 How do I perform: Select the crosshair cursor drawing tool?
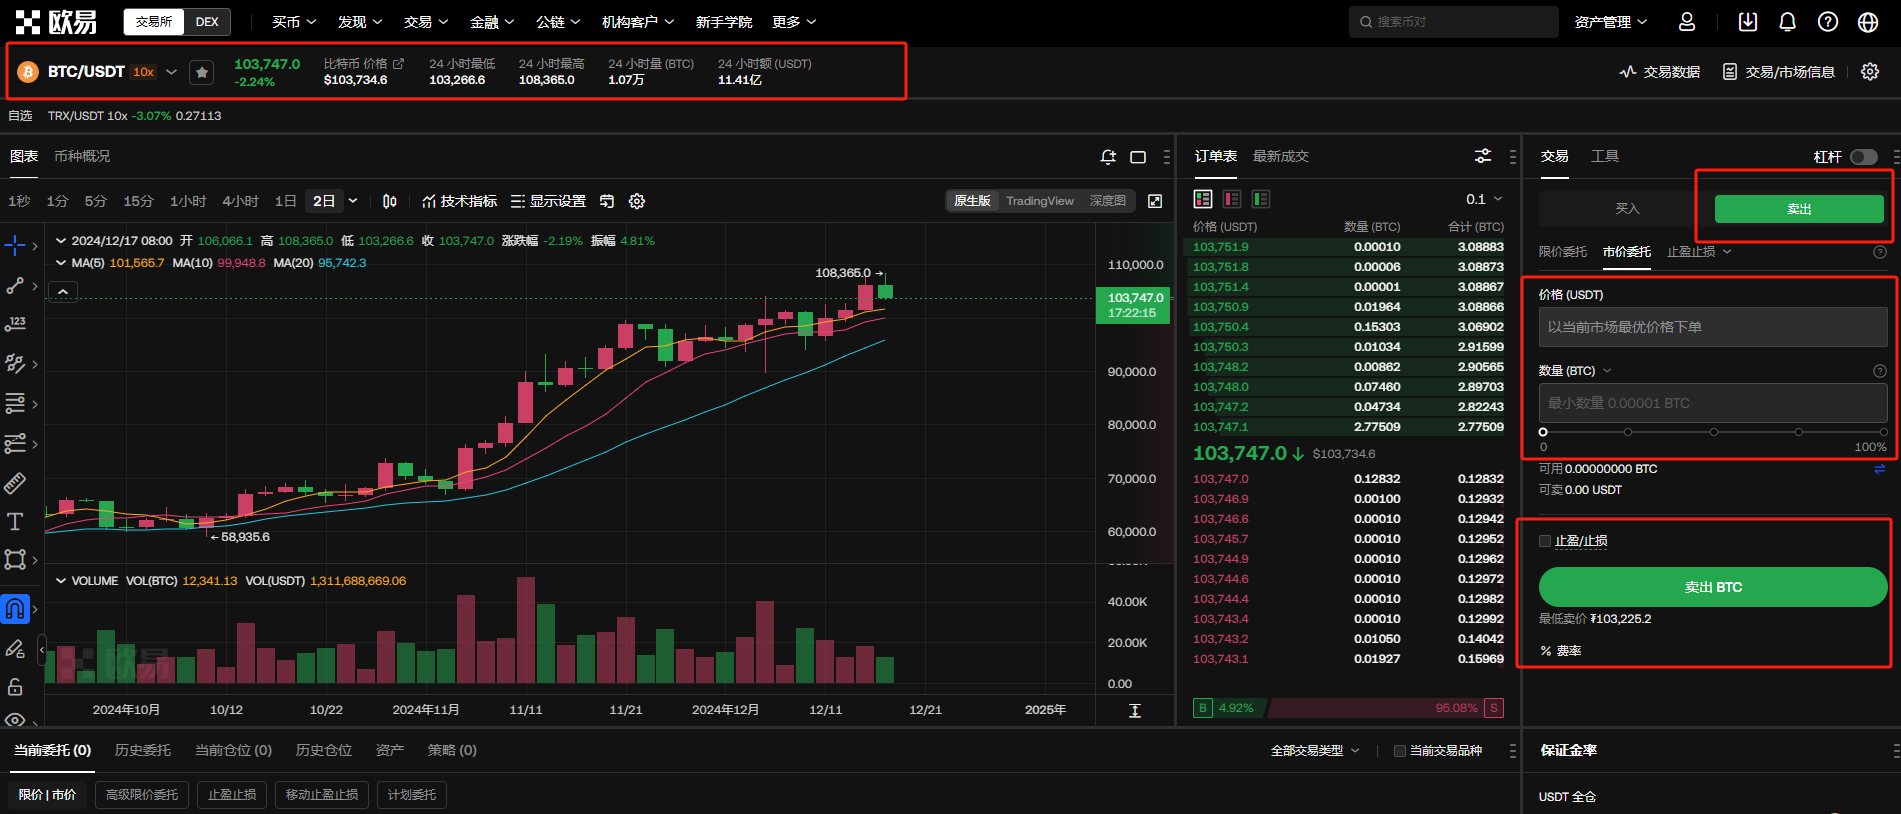pos(15,245)
